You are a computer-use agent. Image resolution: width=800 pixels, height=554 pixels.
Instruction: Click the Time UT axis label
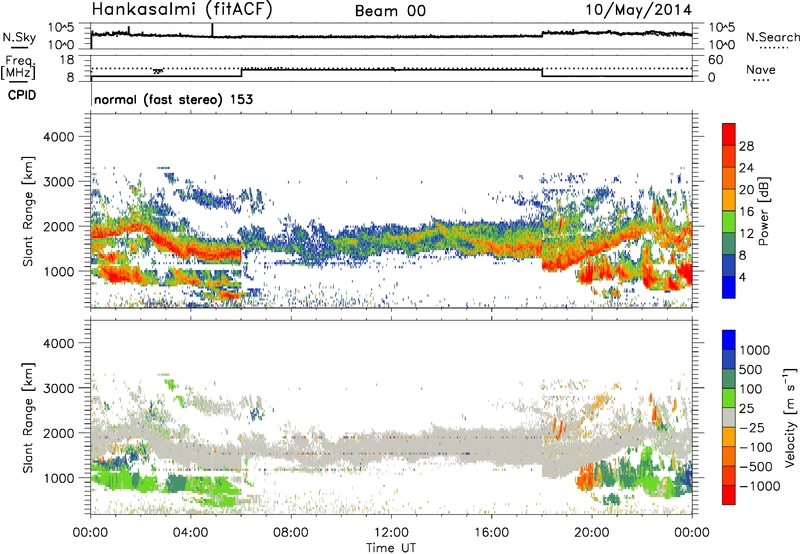tap(391, 548)
